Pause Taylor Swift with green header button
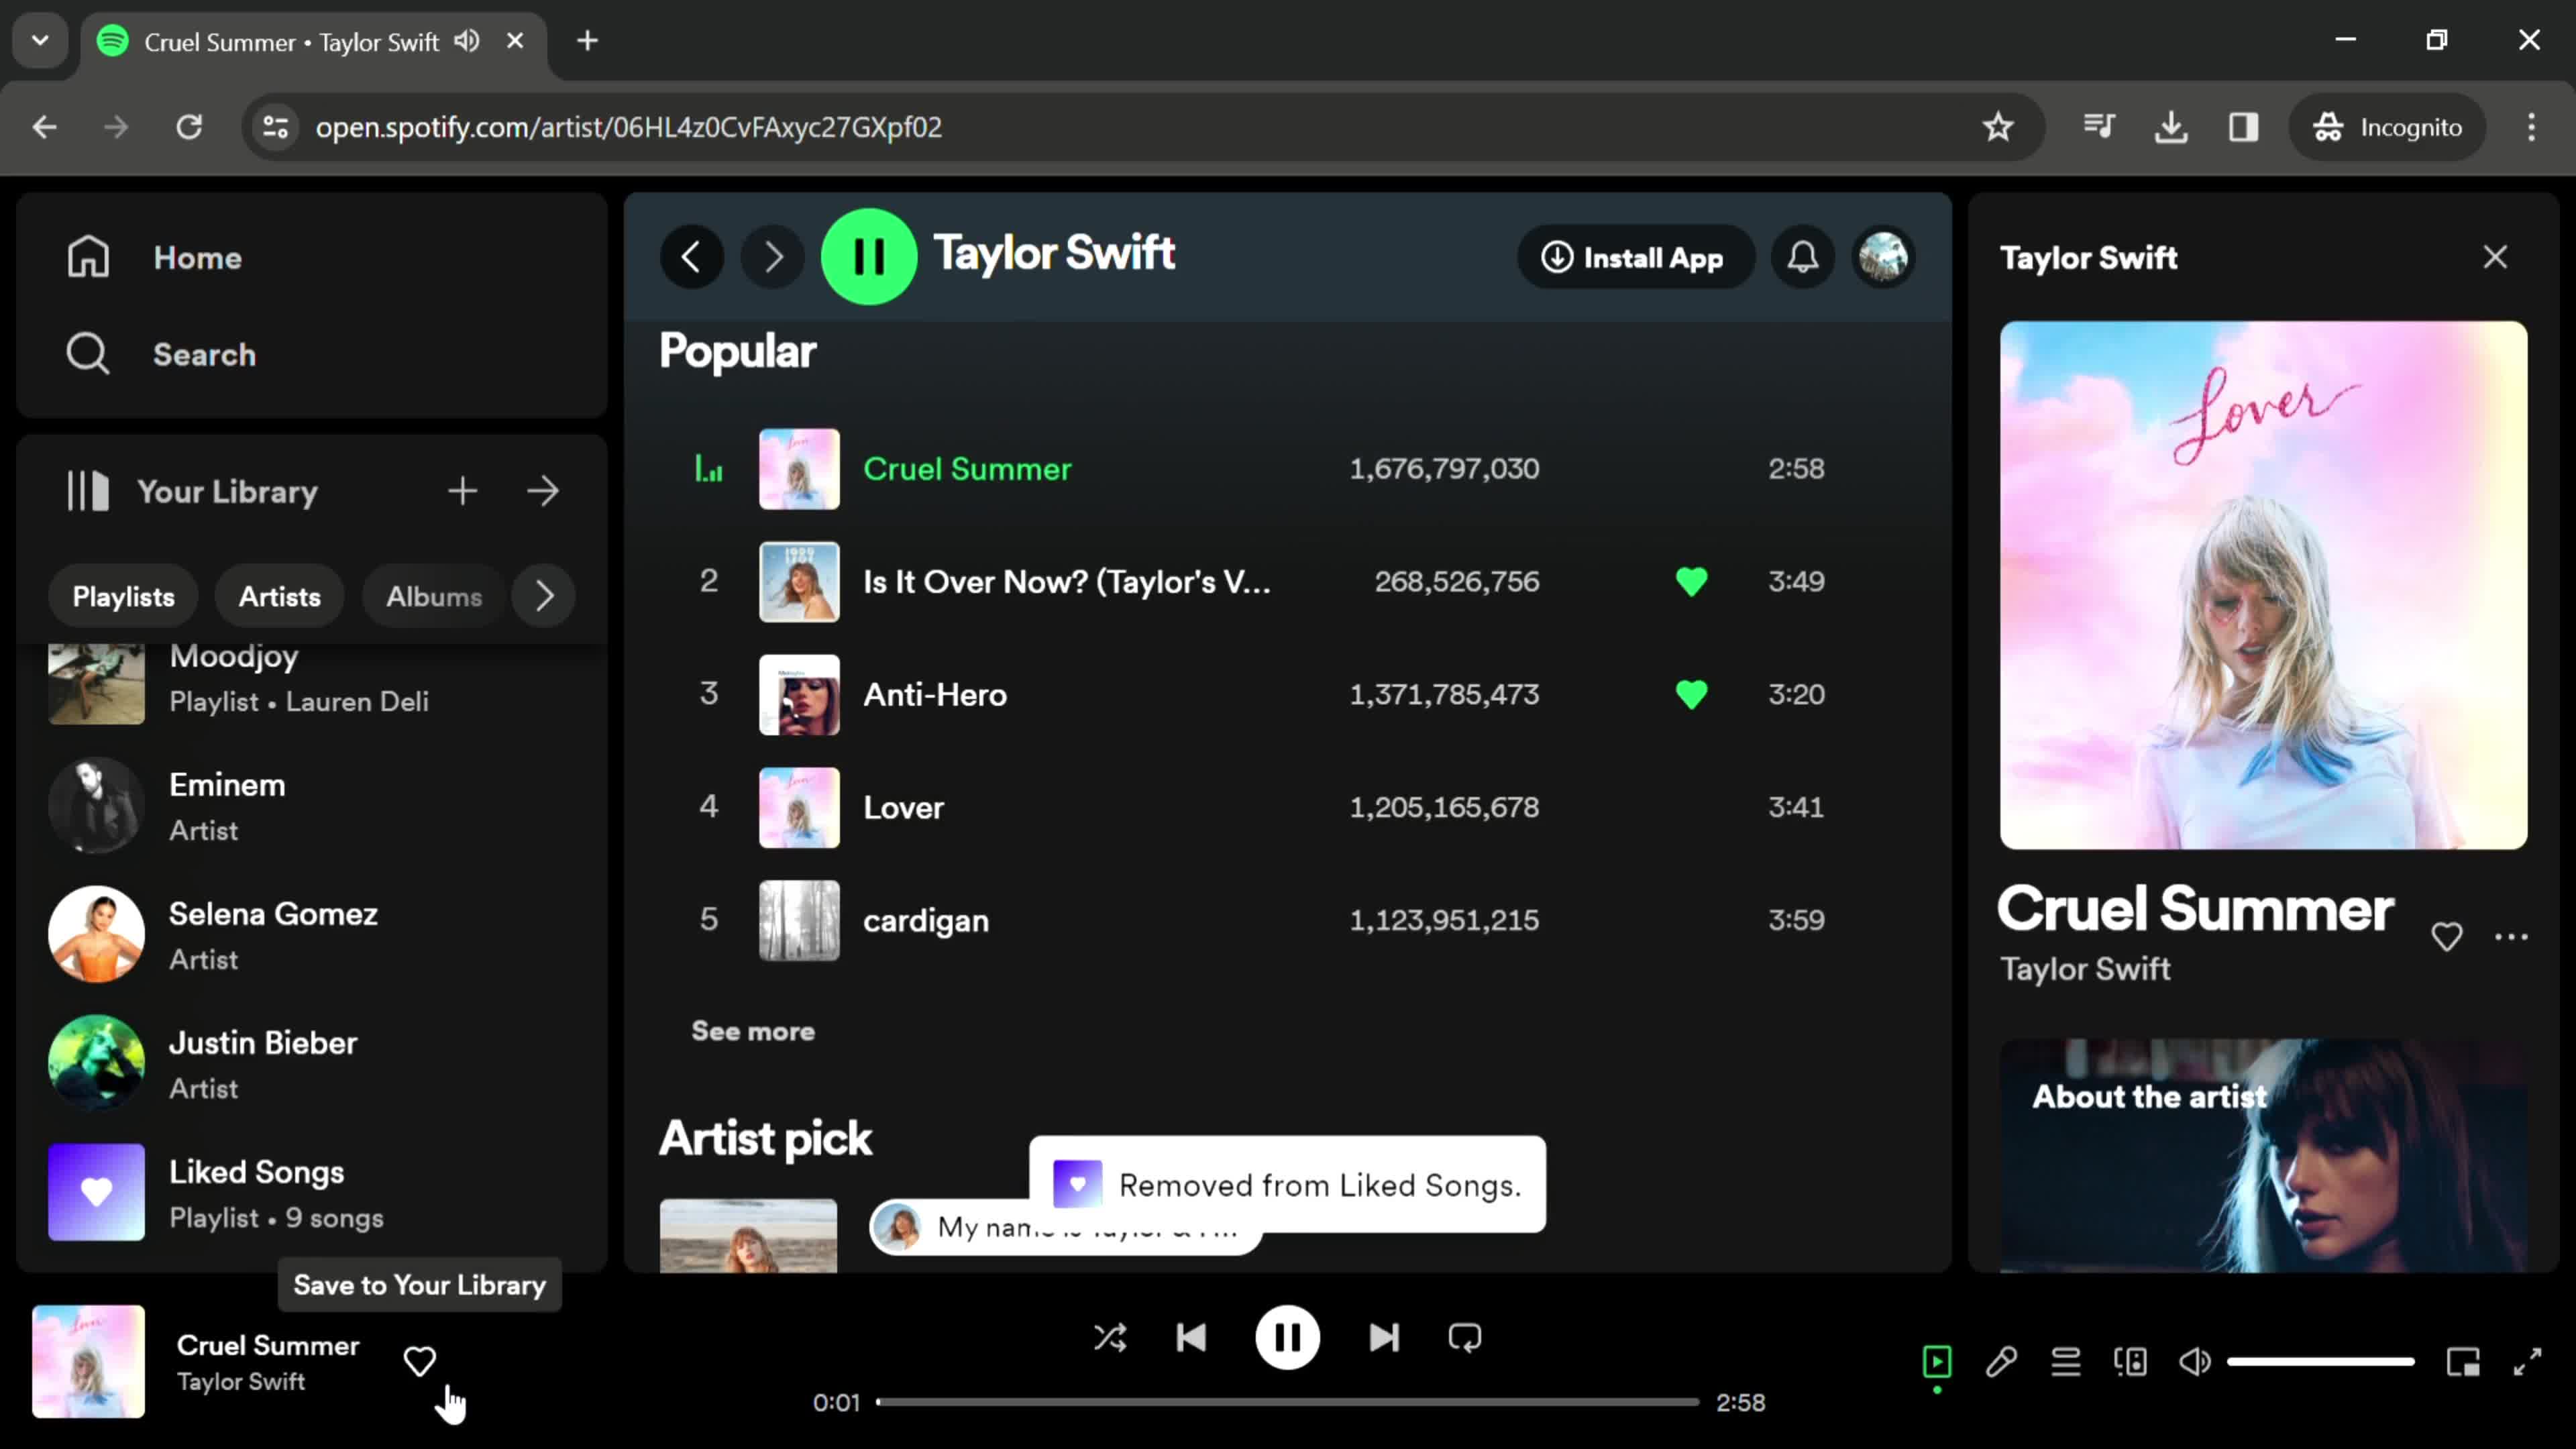This screenshot has height=1449, width=2576. [x=869, y=257]
